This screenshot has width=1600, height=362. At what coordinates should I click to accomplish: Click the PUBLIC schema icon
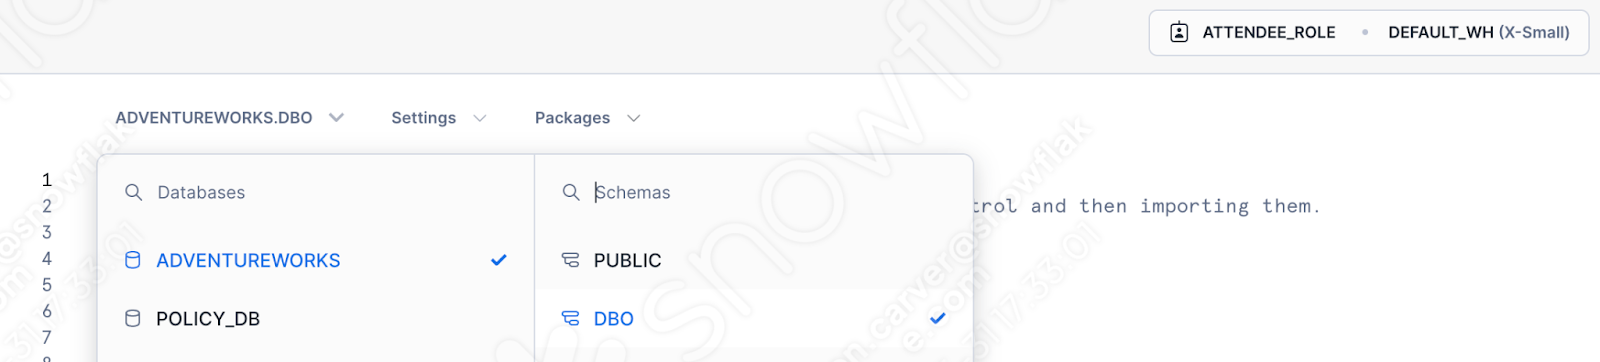pos(570,260)
